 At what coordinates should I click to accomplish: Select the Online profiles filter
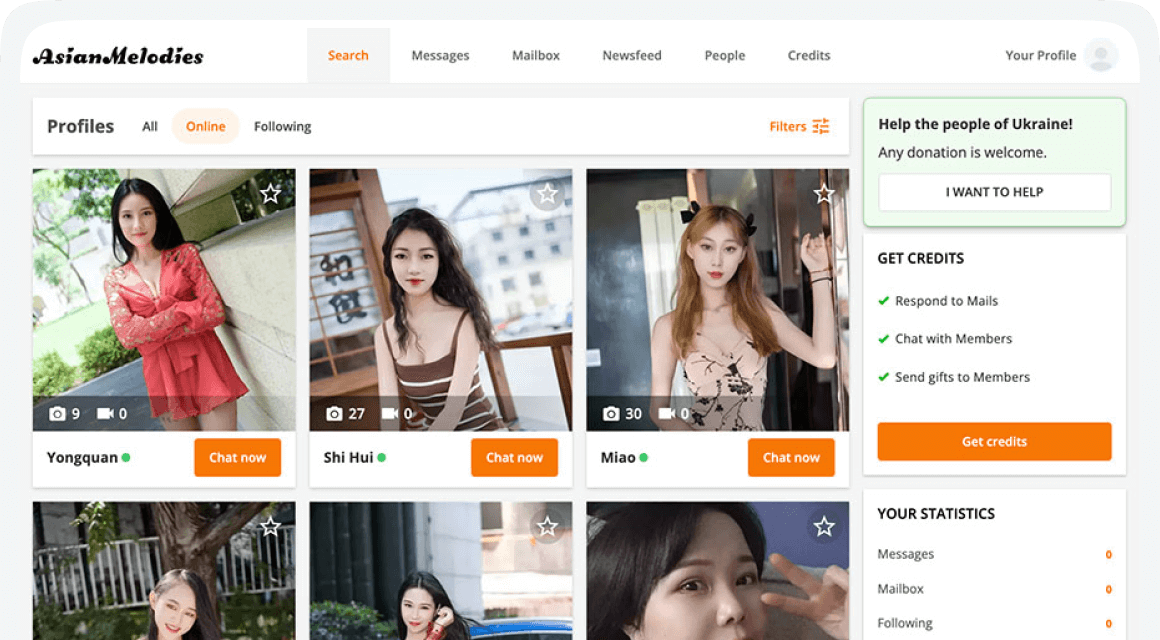click(x=205, y=126)
